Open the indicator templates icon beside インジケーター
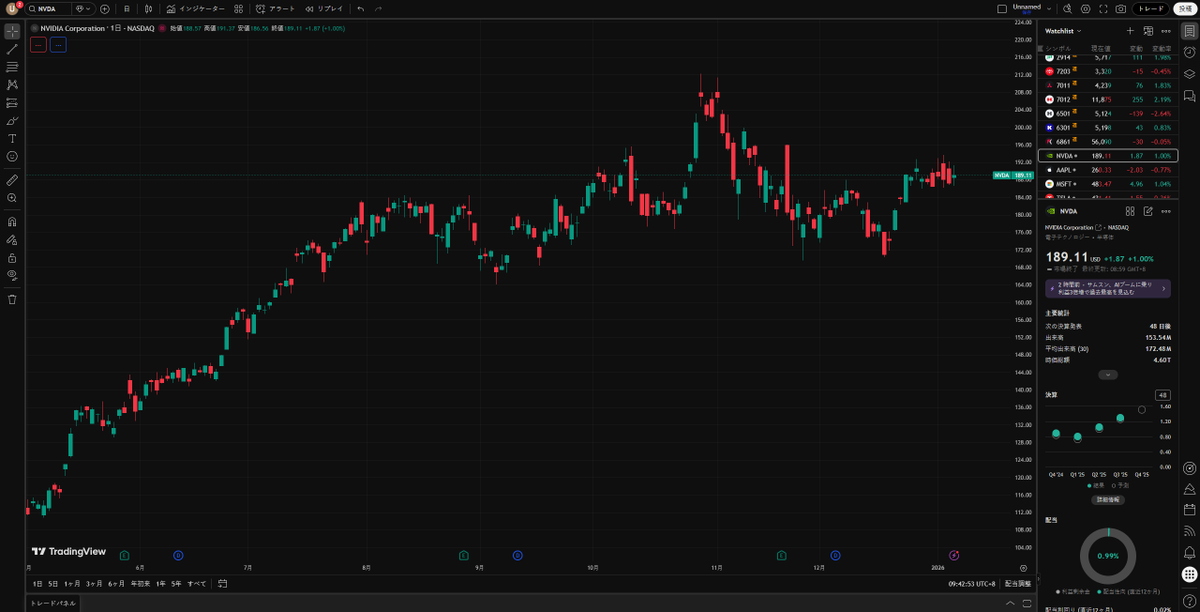 coord(237,8)
